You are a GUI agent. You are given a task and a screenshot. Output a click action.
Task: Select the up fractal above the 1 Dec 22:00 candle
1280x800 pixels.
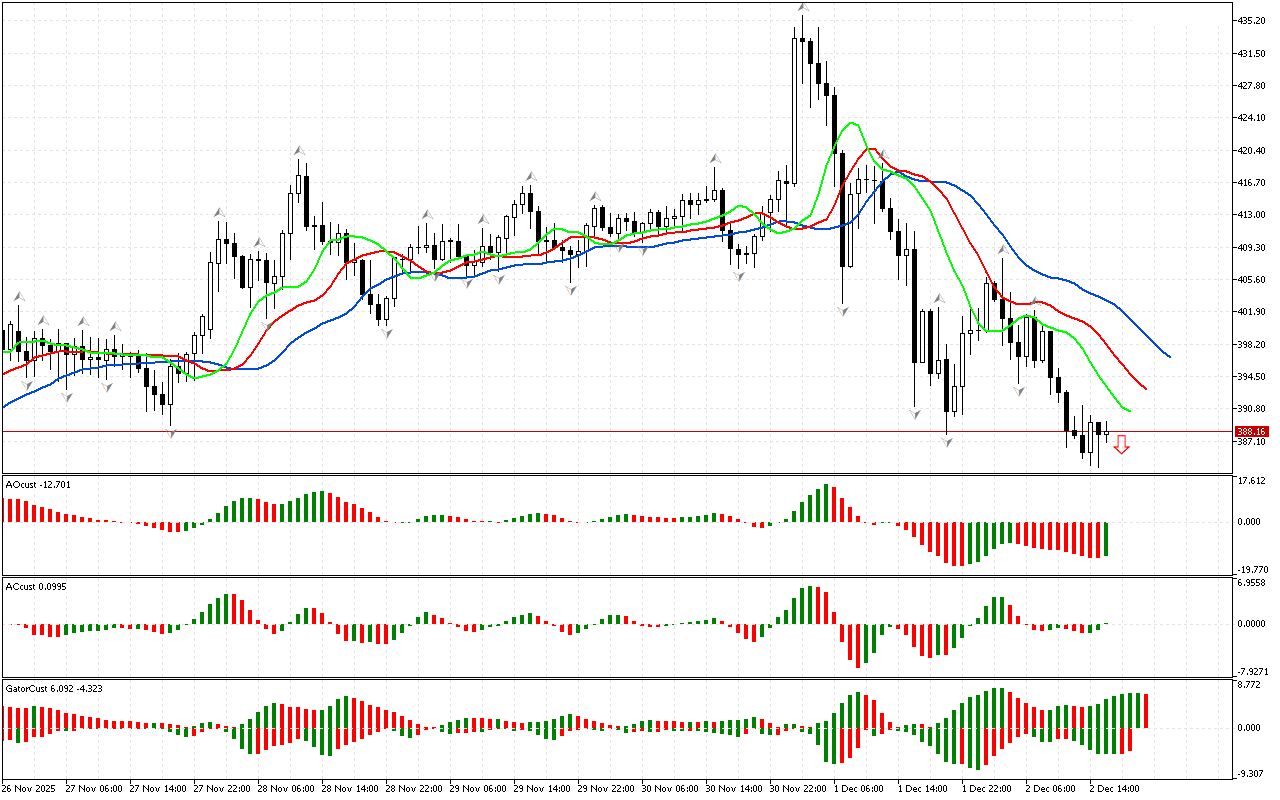(1001, 250)
